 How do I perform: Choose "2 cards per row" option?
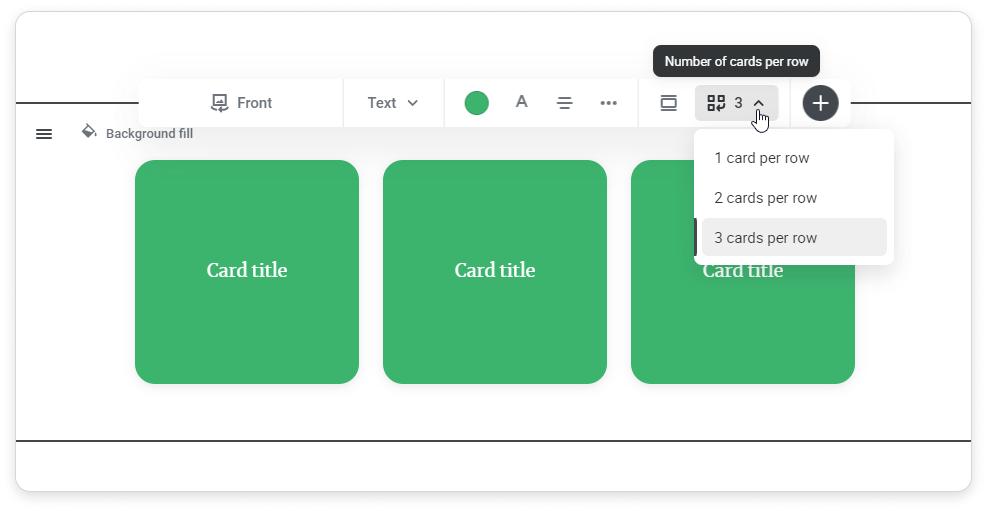coord(765,198)
